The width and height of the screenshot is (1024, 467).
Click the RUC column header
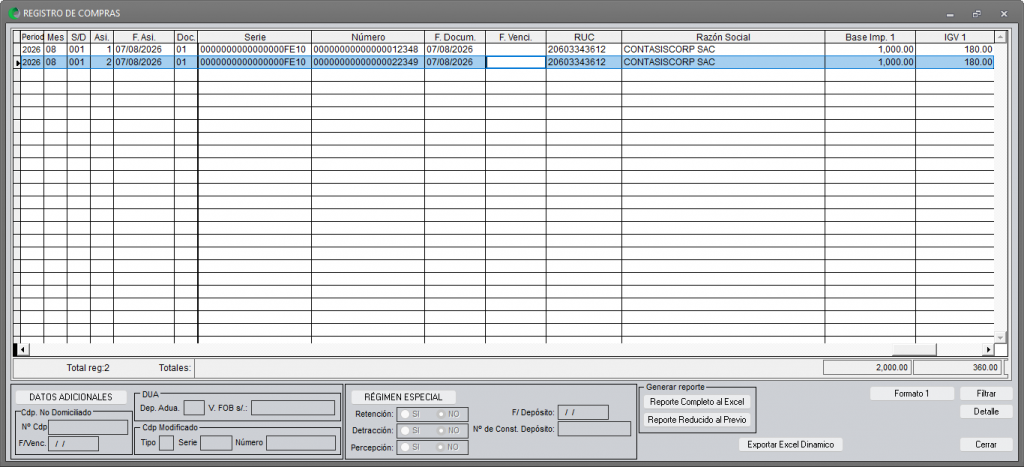coord(583,37)
